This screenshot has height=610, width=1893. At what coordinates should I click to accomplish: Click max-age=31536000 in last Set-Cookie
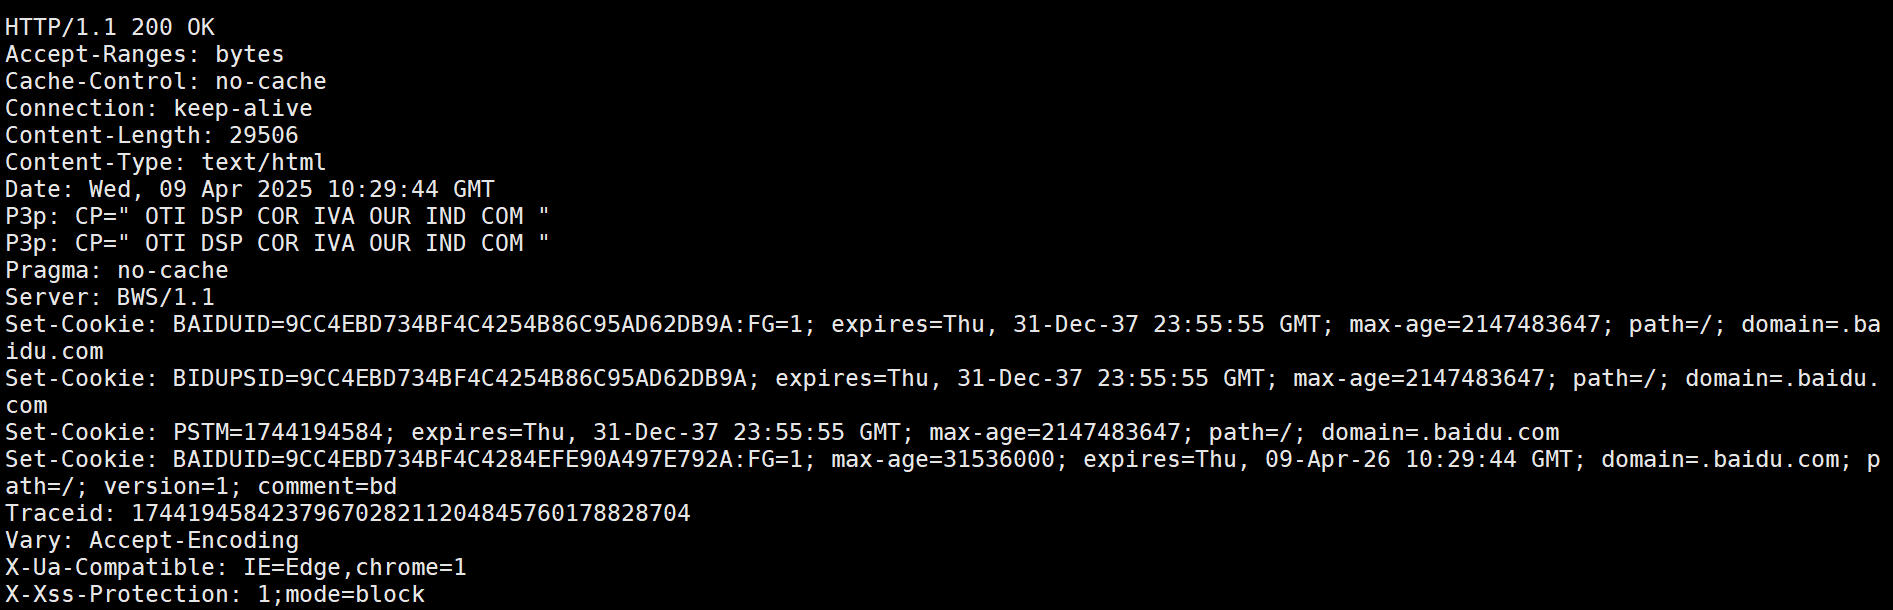tap(942, 459)
